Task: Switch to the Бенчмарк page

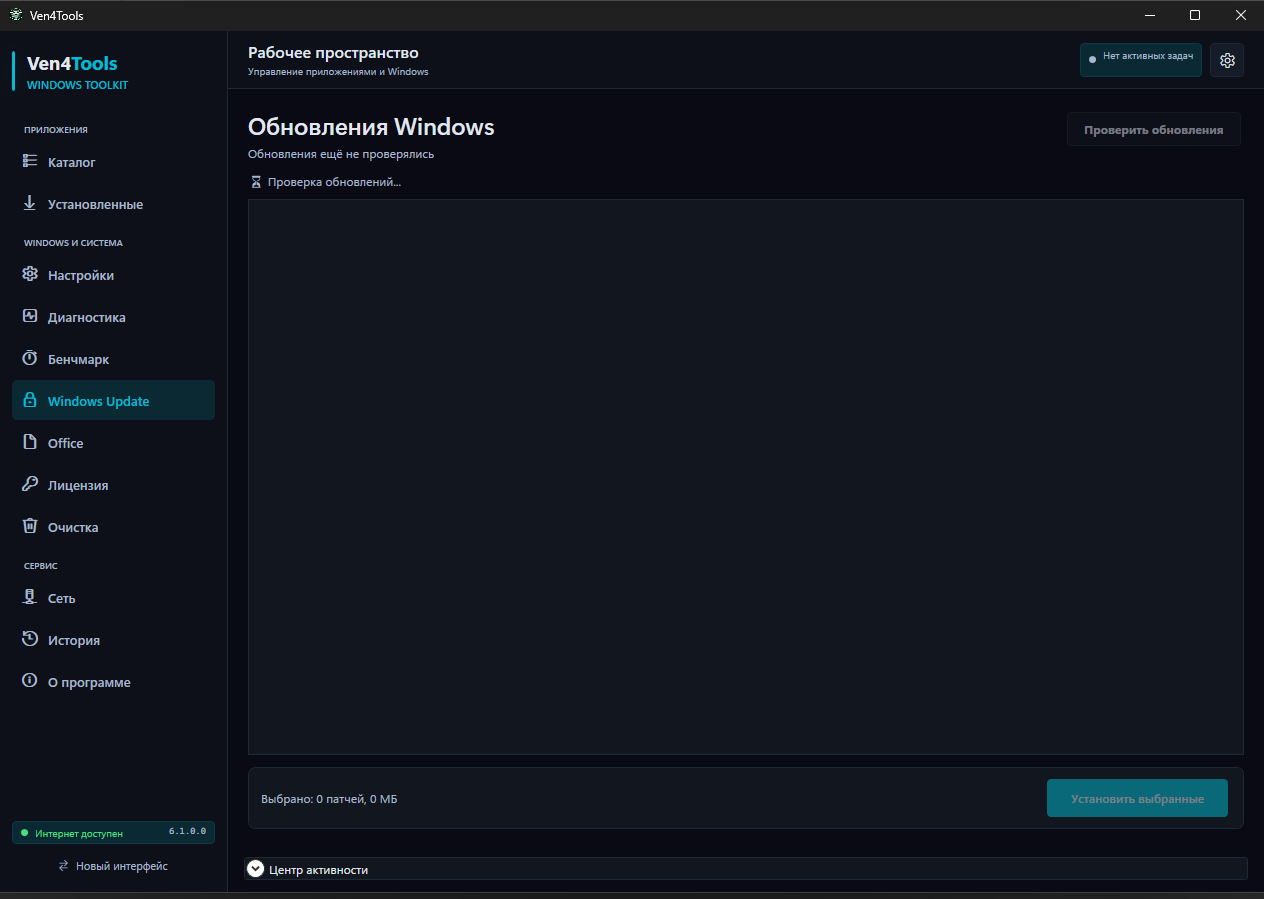Action: (x=113, y=359)
